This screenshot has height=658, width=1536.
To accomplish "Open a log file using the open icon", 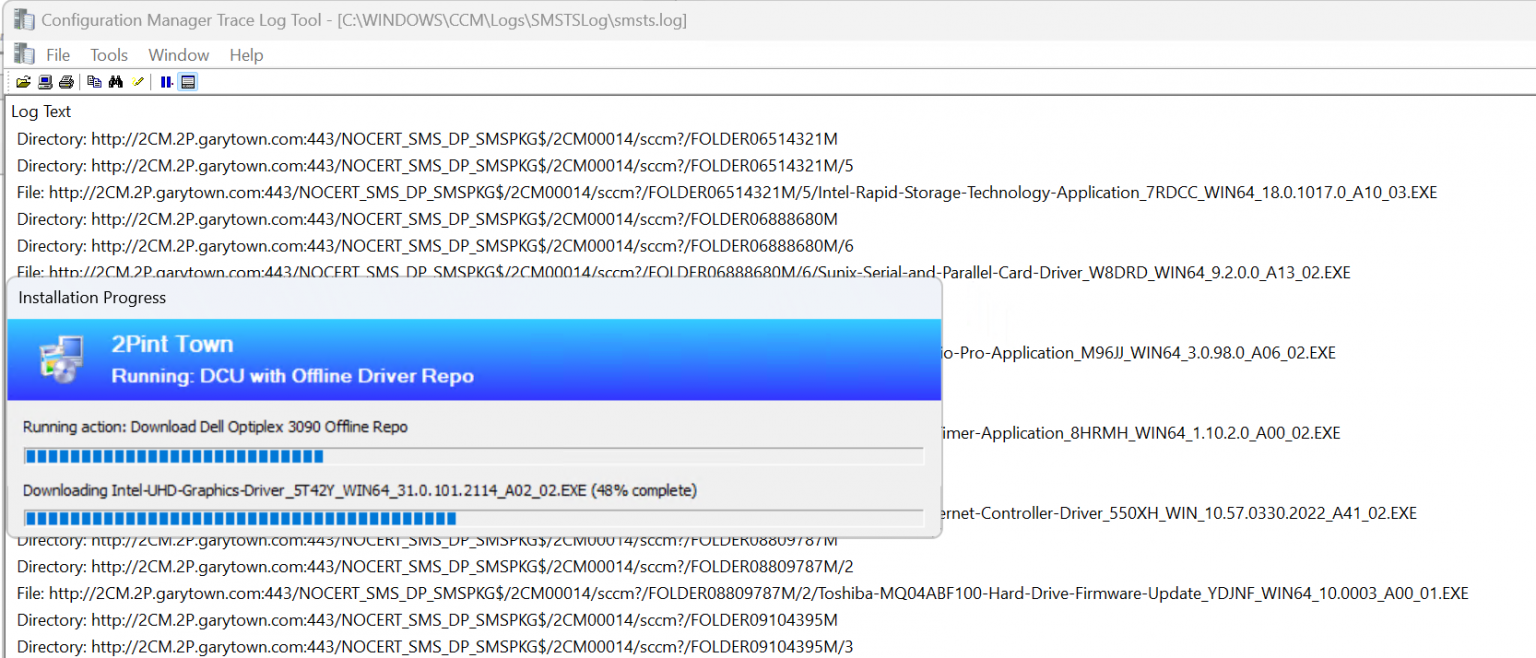I will 23,81.
